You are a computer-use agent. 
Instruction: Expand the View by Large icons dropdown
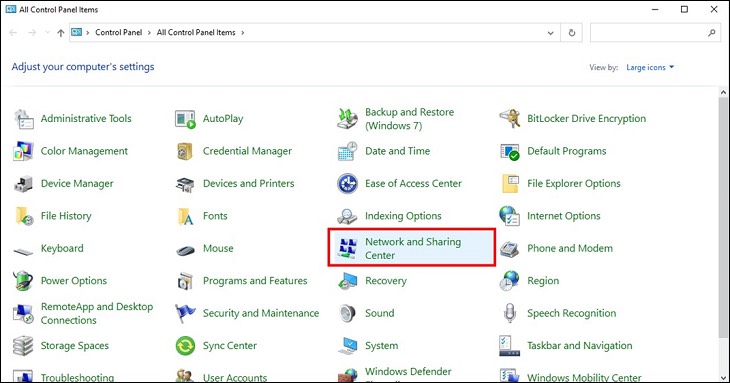tap(650, 67)
